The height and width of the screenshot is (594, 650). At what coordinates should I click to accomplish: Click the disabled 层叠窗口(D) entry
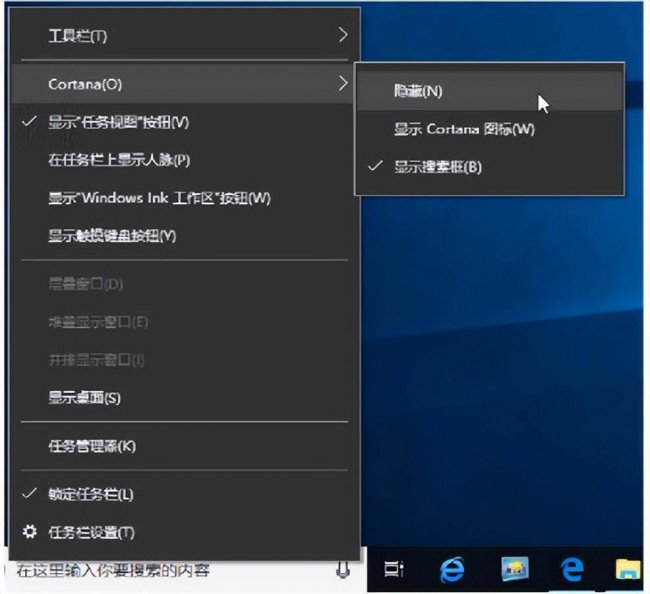tap(185, 284)
